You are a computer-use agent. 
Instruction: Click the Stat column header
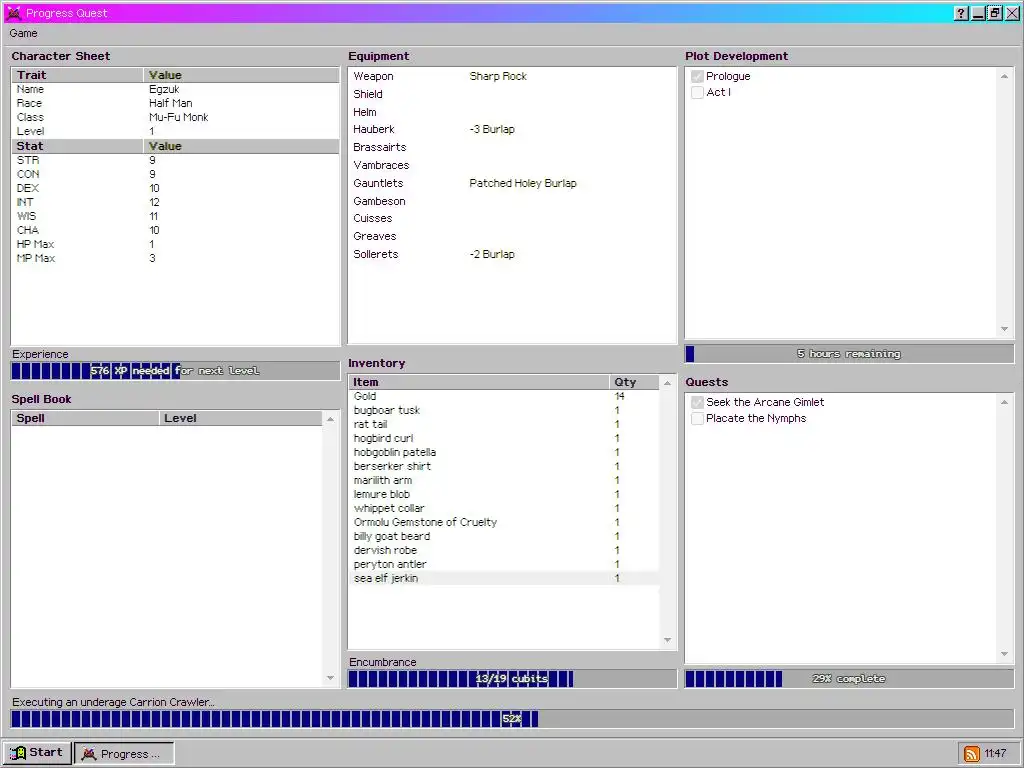pyautogui.click(x=77, y=146)
